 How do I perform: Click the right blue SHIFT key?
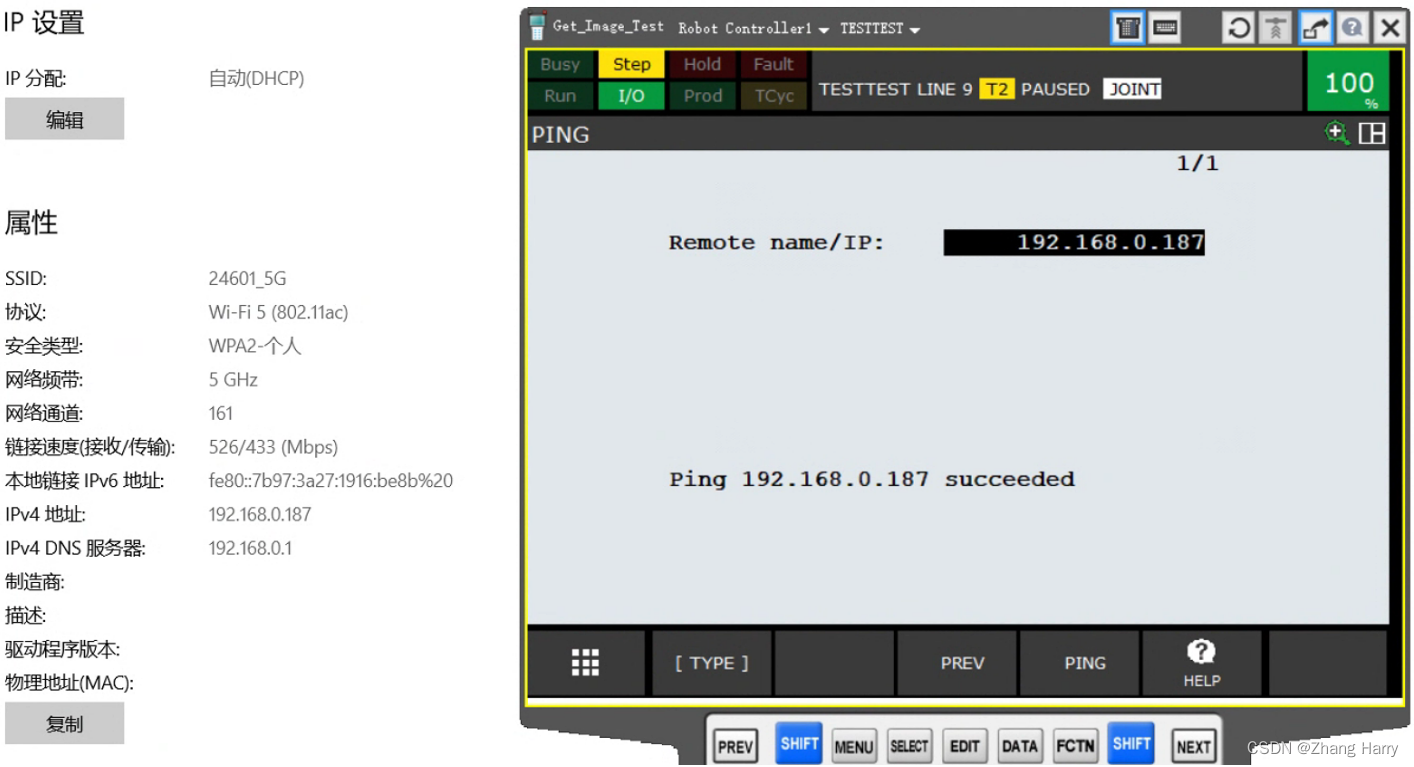click(x=1131, y=744)
